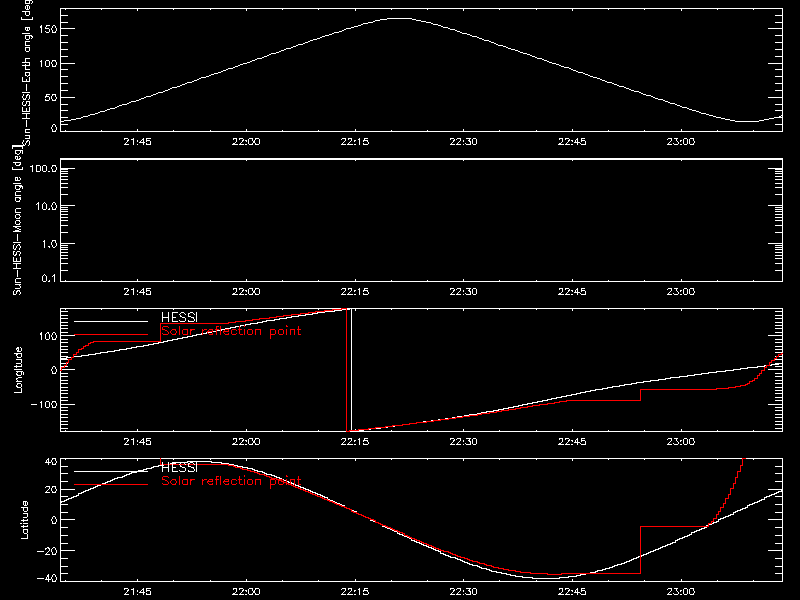This screenshot has height=600, width=800.
Task: Click the 22:15 time label under Latitude plot
Action: (x=355, y=592)
